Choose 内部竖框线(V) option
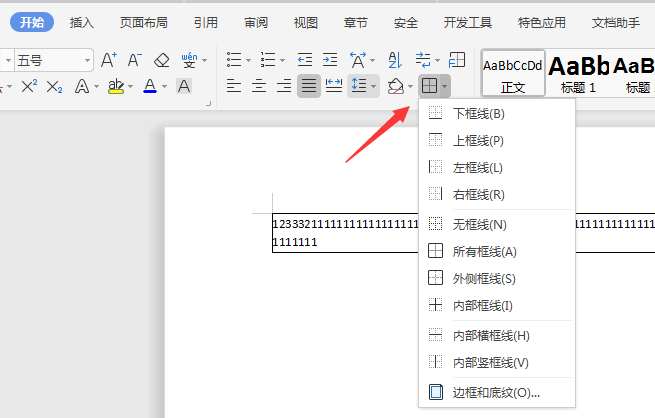The width and height of the screenshot is (655, 418). [x=497, y=362]
